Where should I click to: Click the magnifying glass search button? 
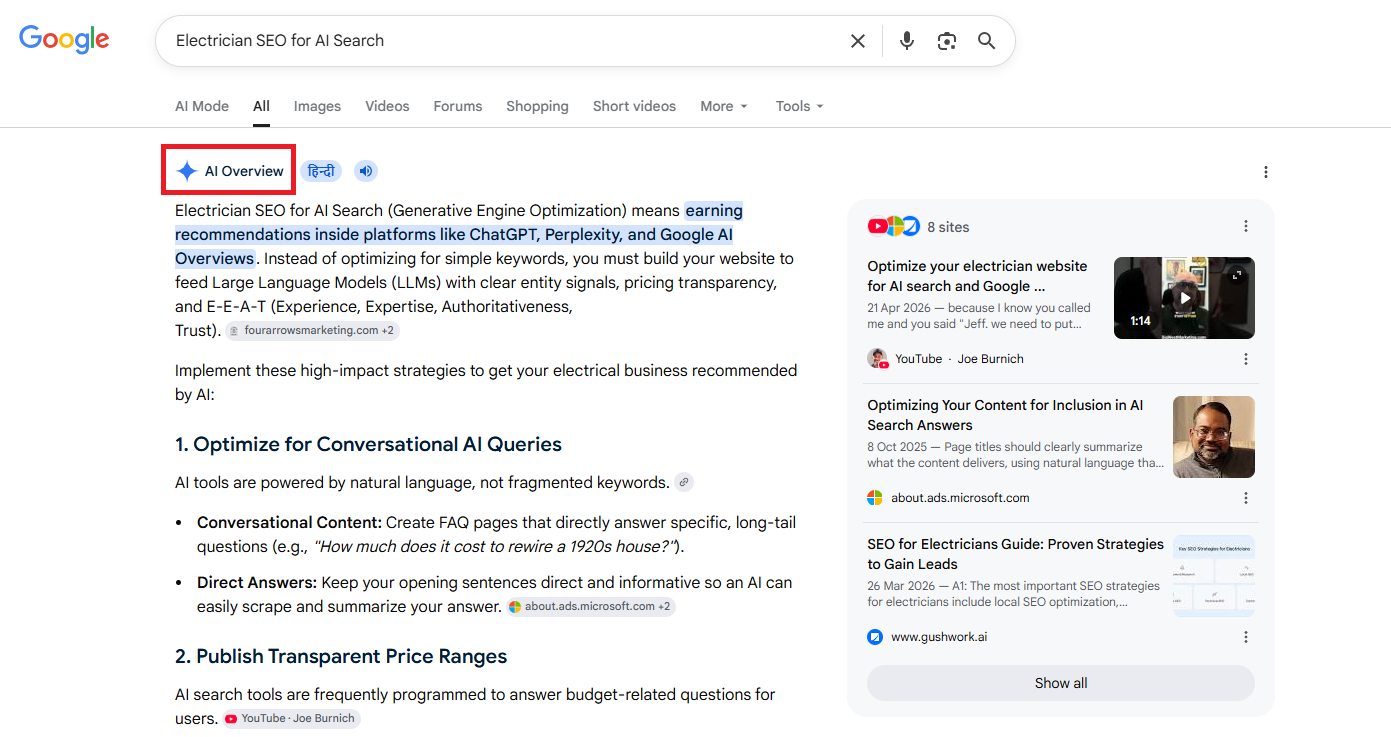tap(987, 41)
